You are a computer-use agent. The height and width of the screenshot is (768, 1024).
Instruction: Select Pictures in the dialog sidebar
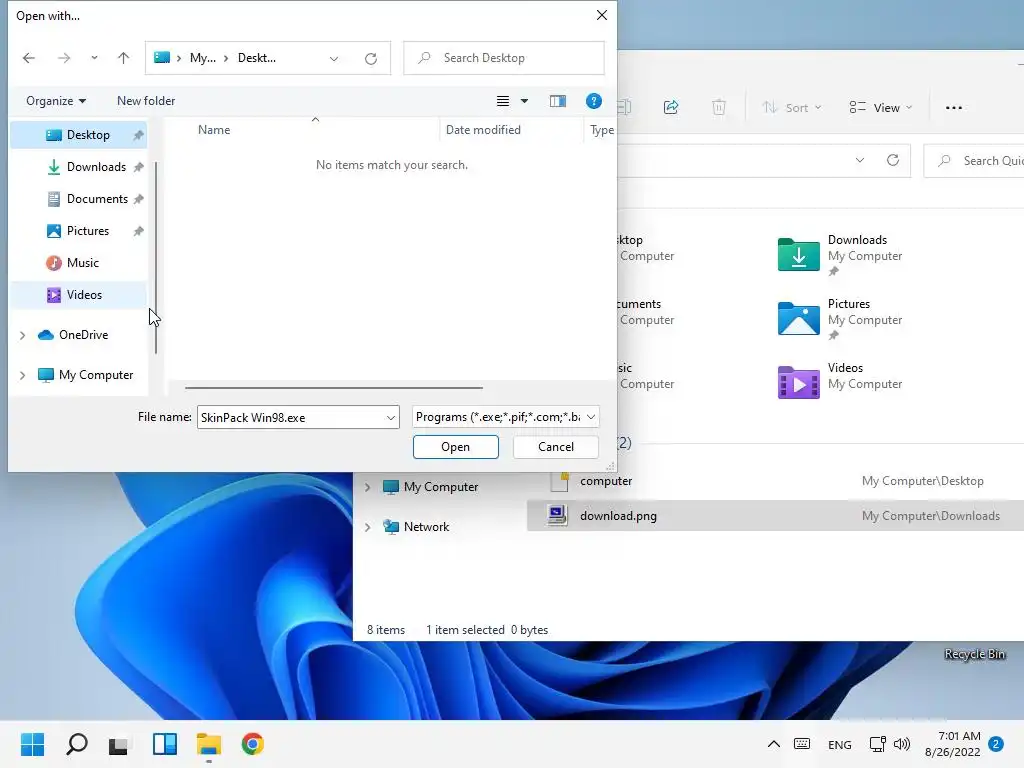coord(78,231)
